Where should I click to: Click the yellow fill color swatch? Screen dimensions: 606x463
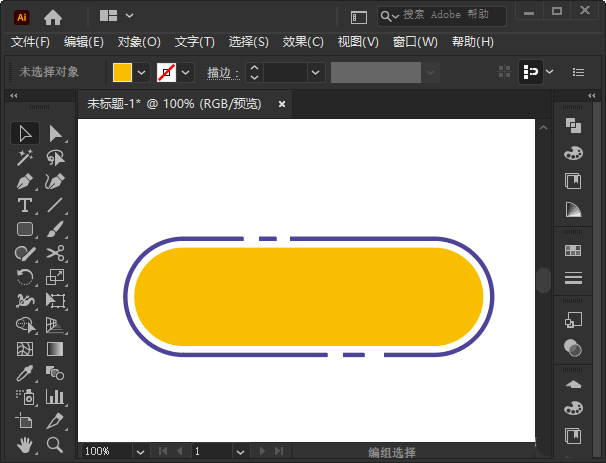[122, 72]
